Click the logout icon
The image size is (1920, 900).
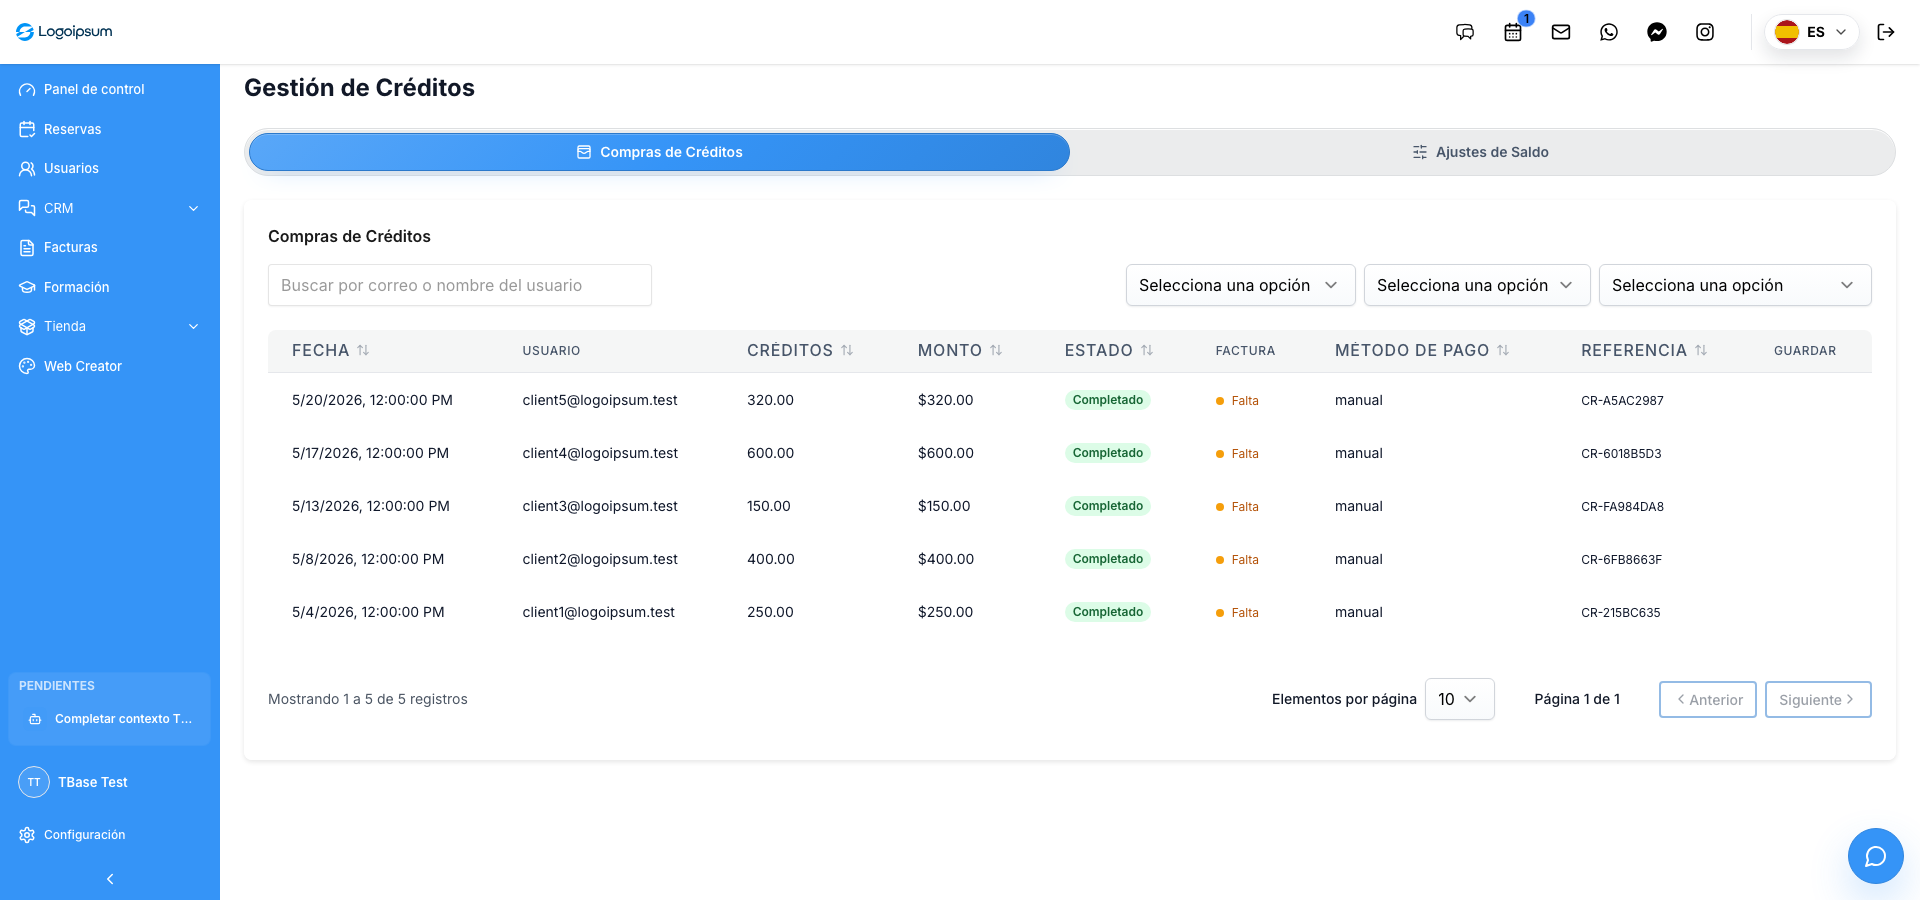coord(1886,32)
